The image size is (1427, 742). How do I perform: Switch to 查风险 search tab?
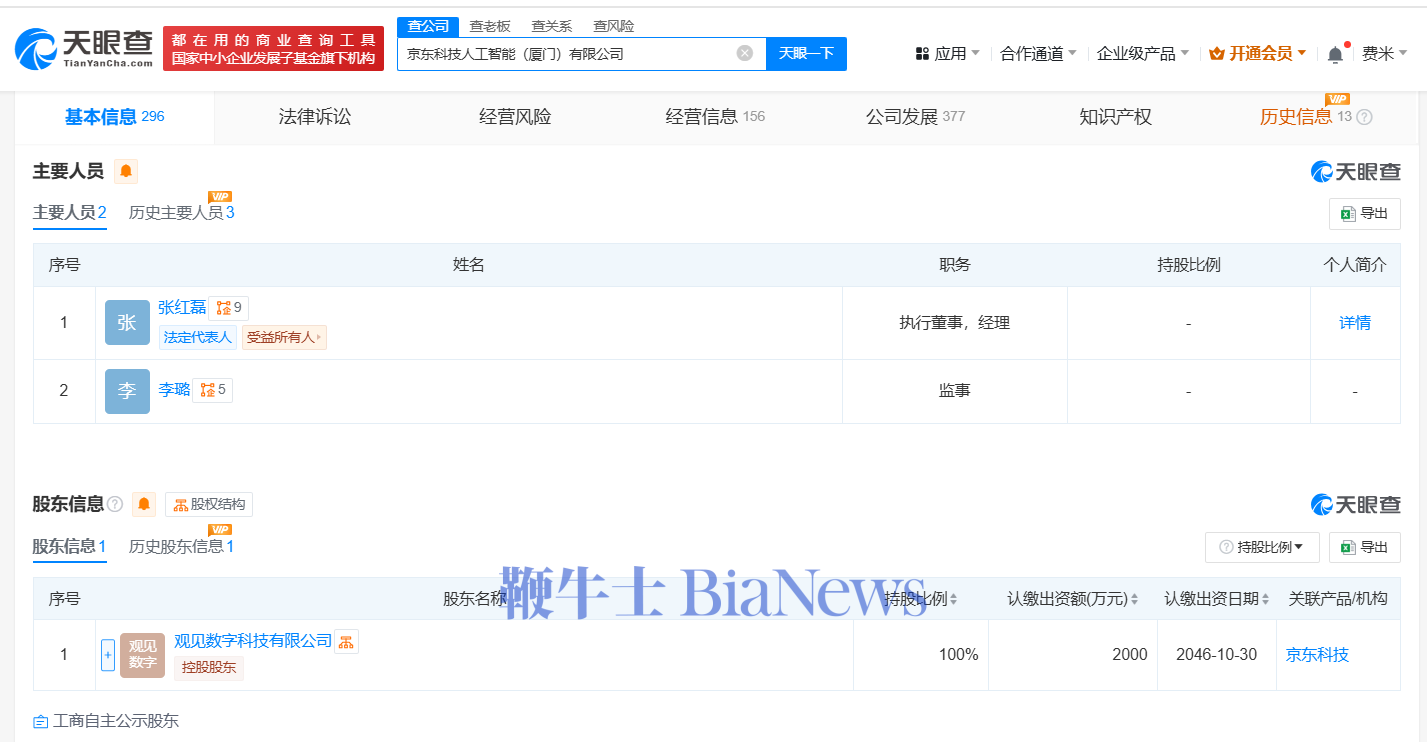(x=613, y=26)
